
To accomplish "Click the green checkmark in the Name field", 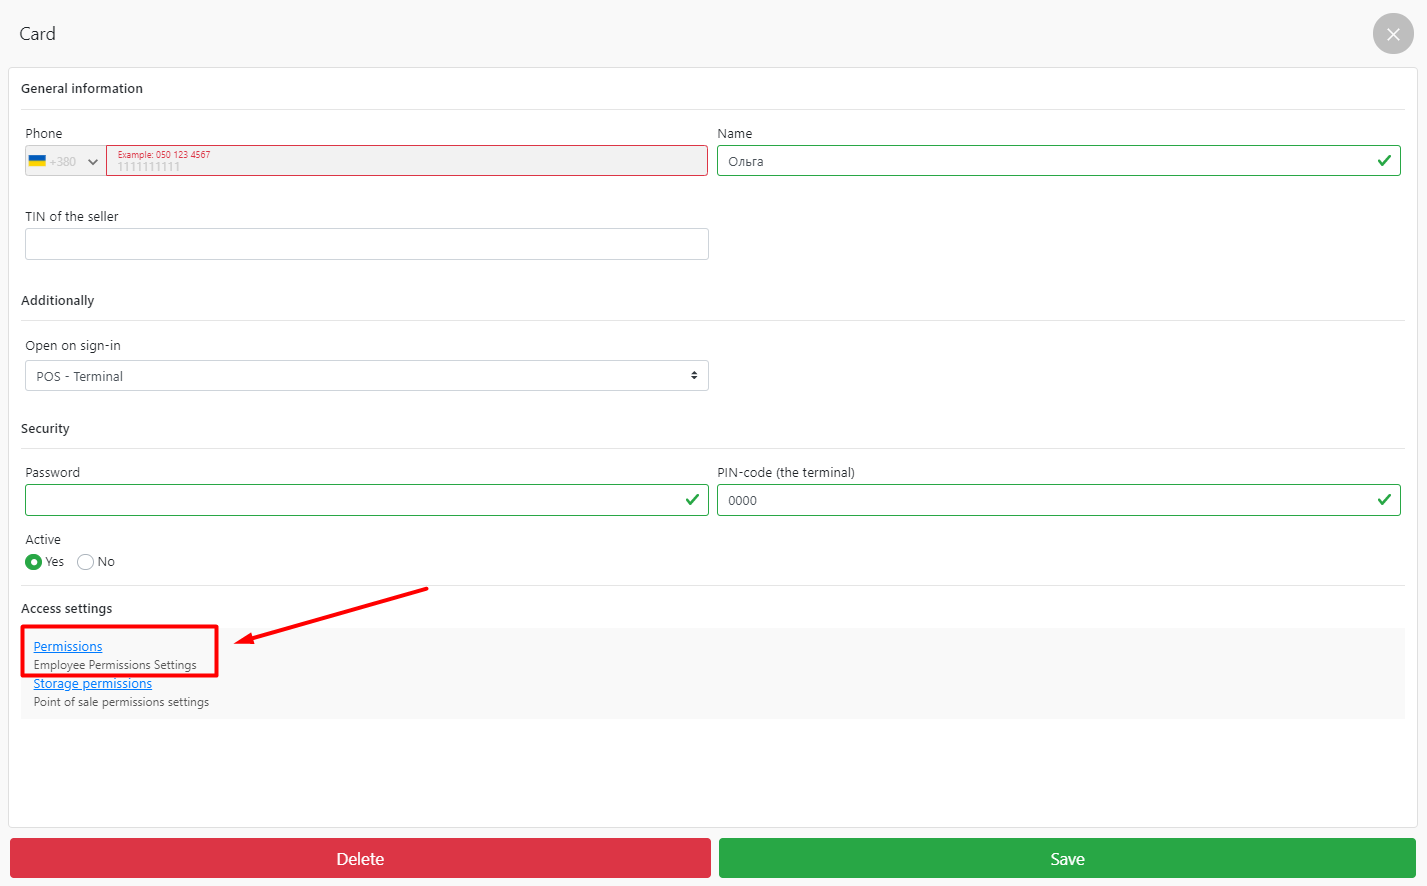I will [1384, 161].
